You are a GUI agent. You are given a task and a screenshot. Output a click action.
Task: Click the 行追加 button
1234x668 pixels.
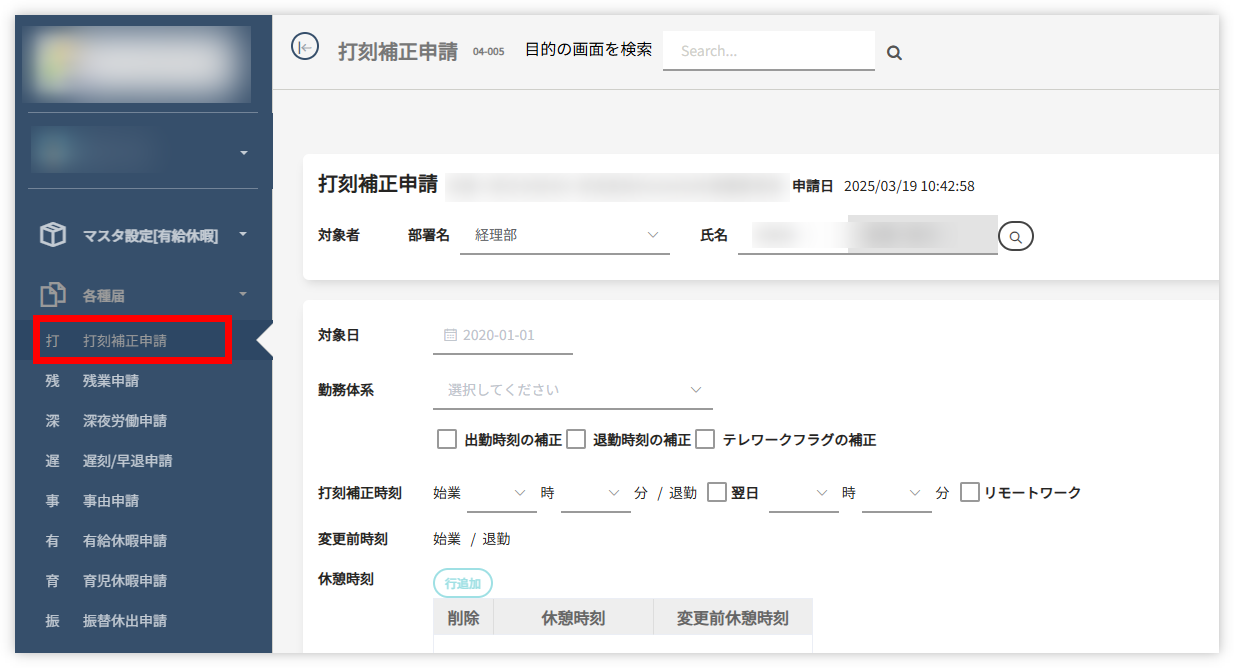(x=462, y=583)
